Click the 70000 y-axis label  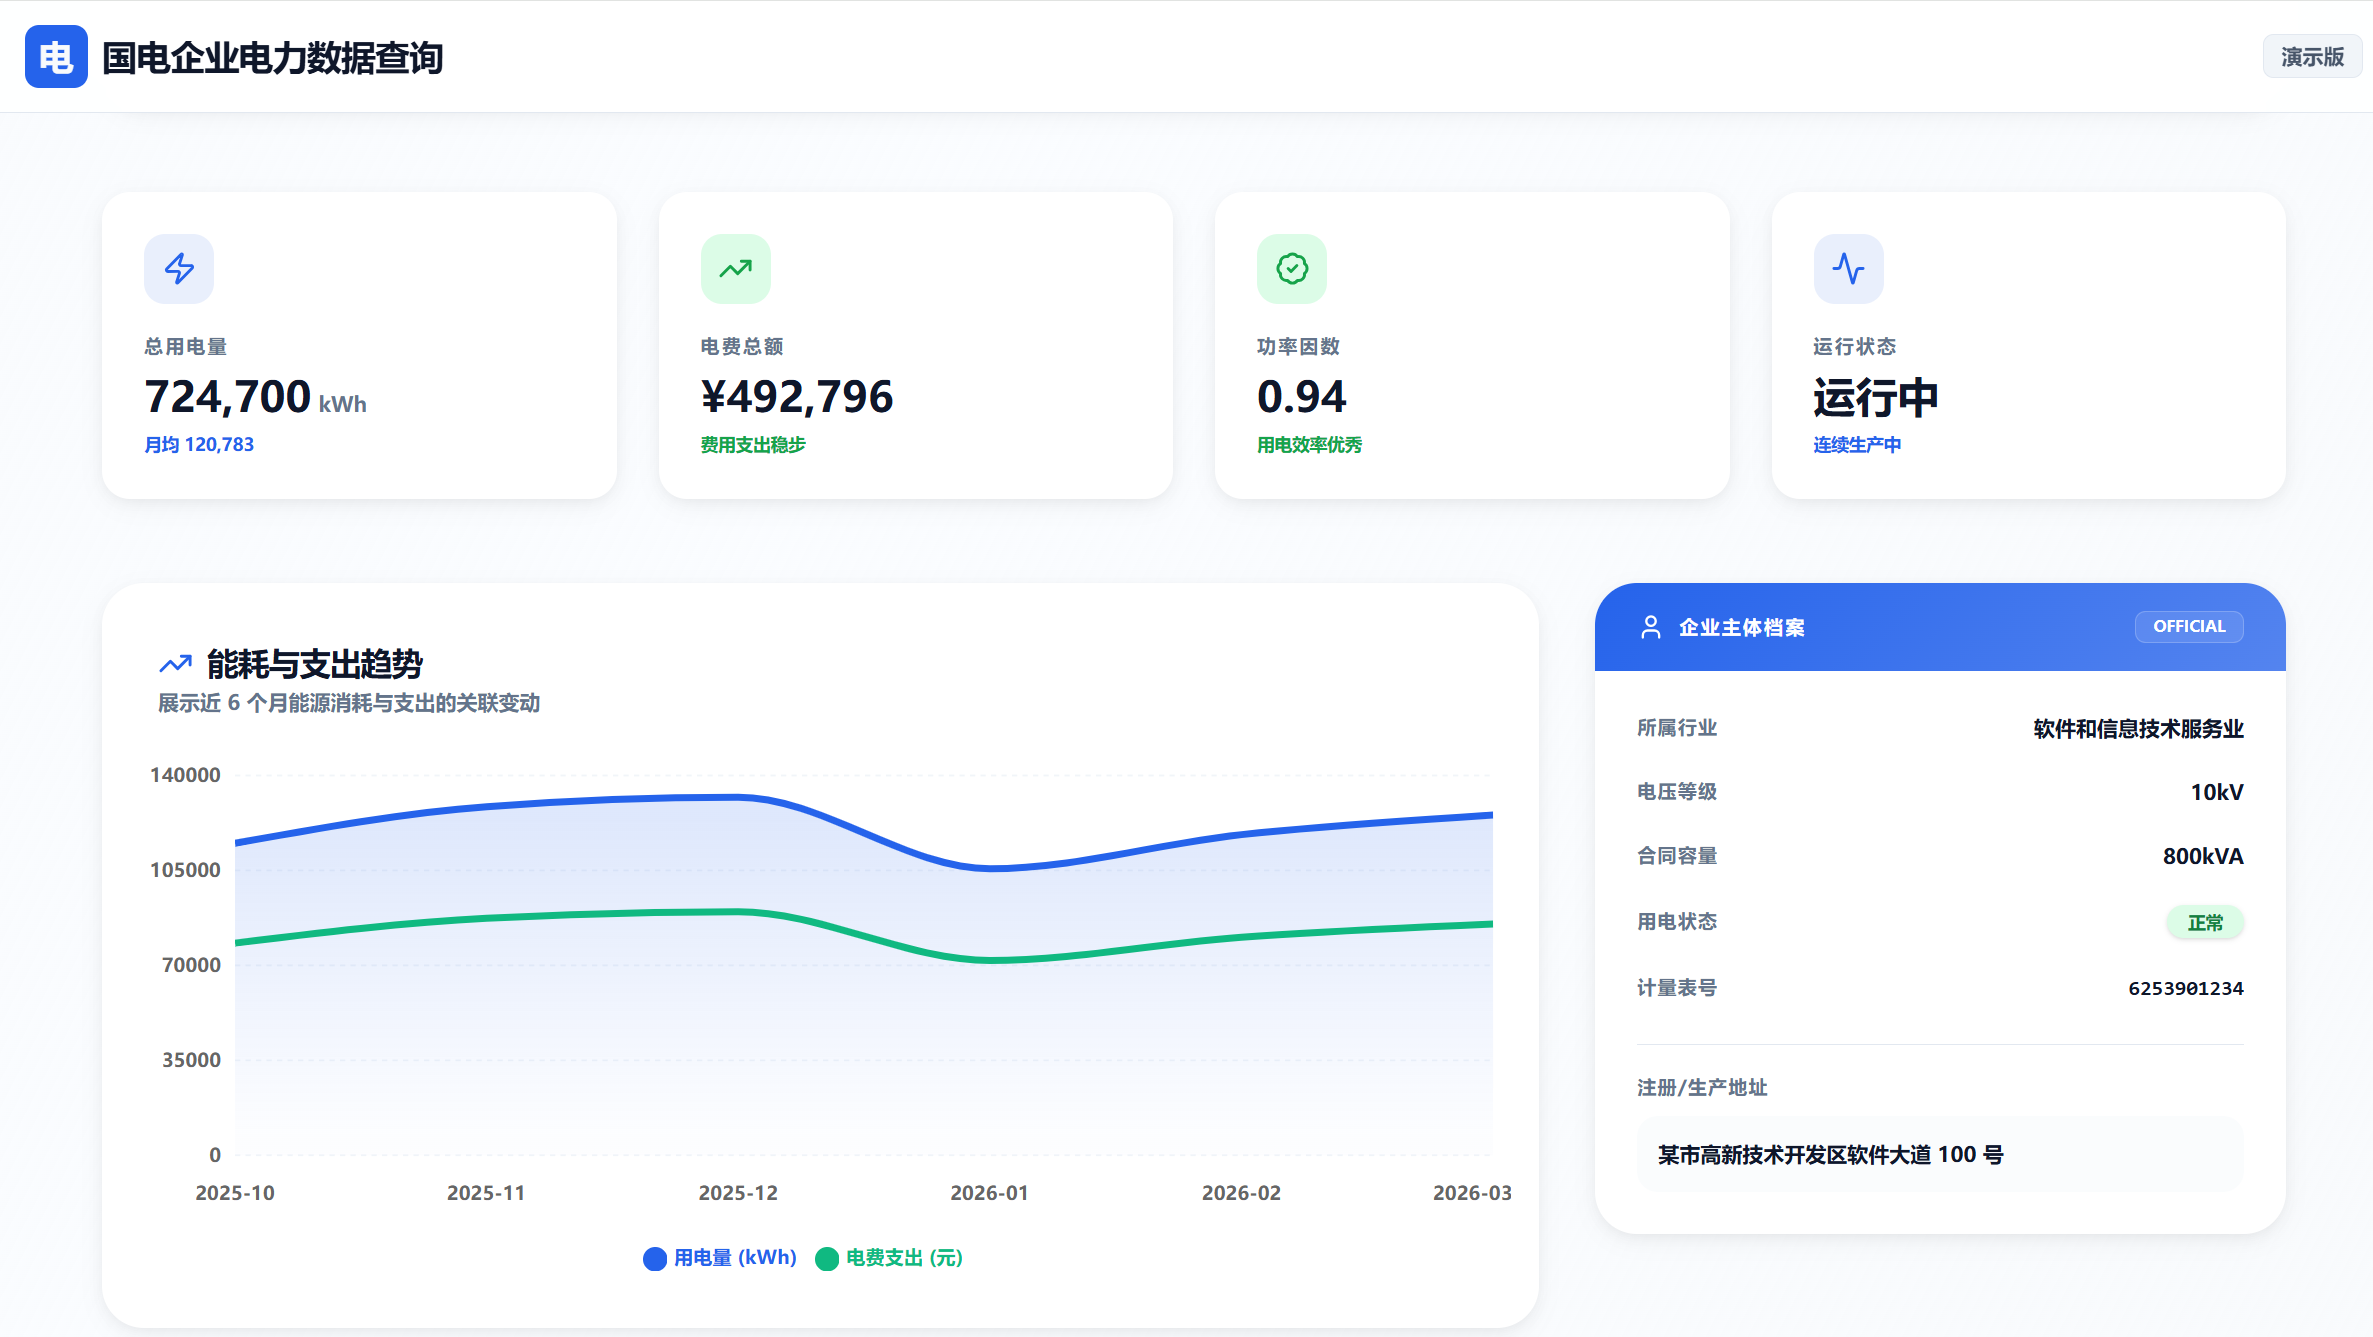(191, 965)
